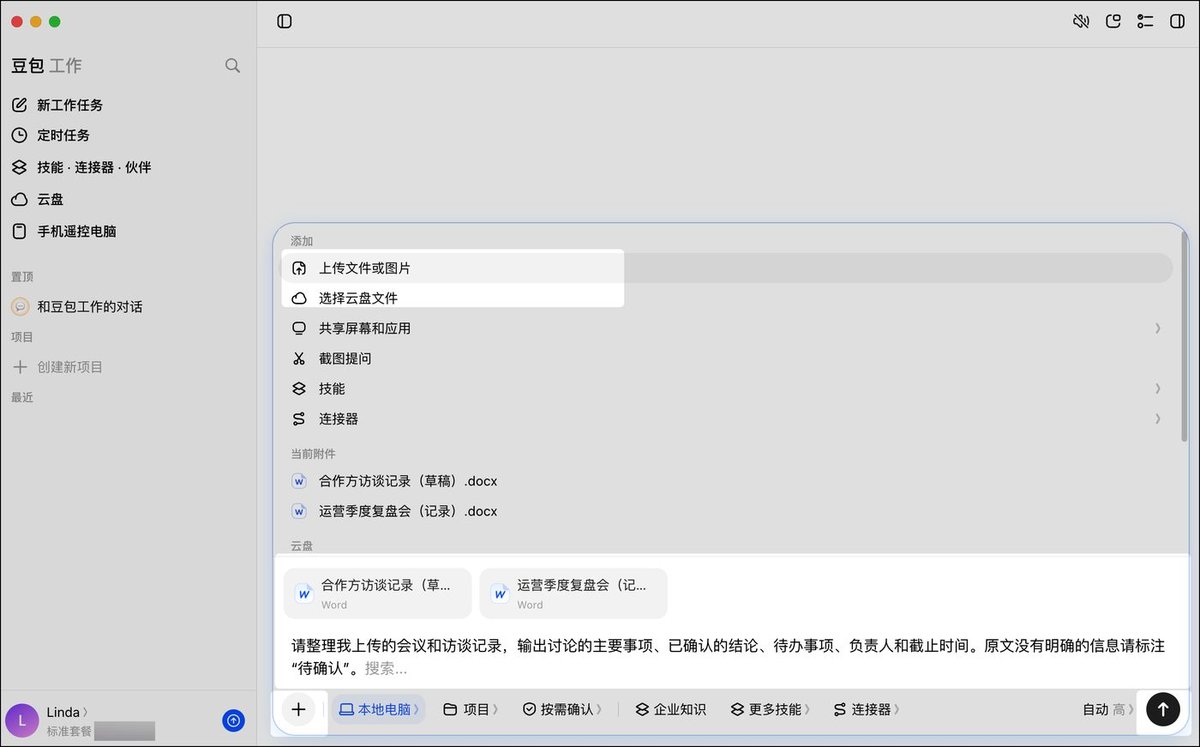Open 手机遥控电脑
1200x747 pixels.
point(128,231)
